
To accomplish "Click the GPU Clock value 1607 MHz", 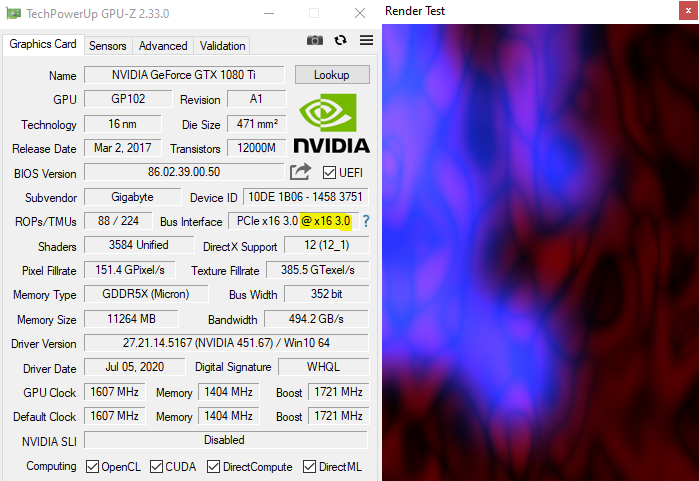I will pyautogui.click(x=115, y=392).
